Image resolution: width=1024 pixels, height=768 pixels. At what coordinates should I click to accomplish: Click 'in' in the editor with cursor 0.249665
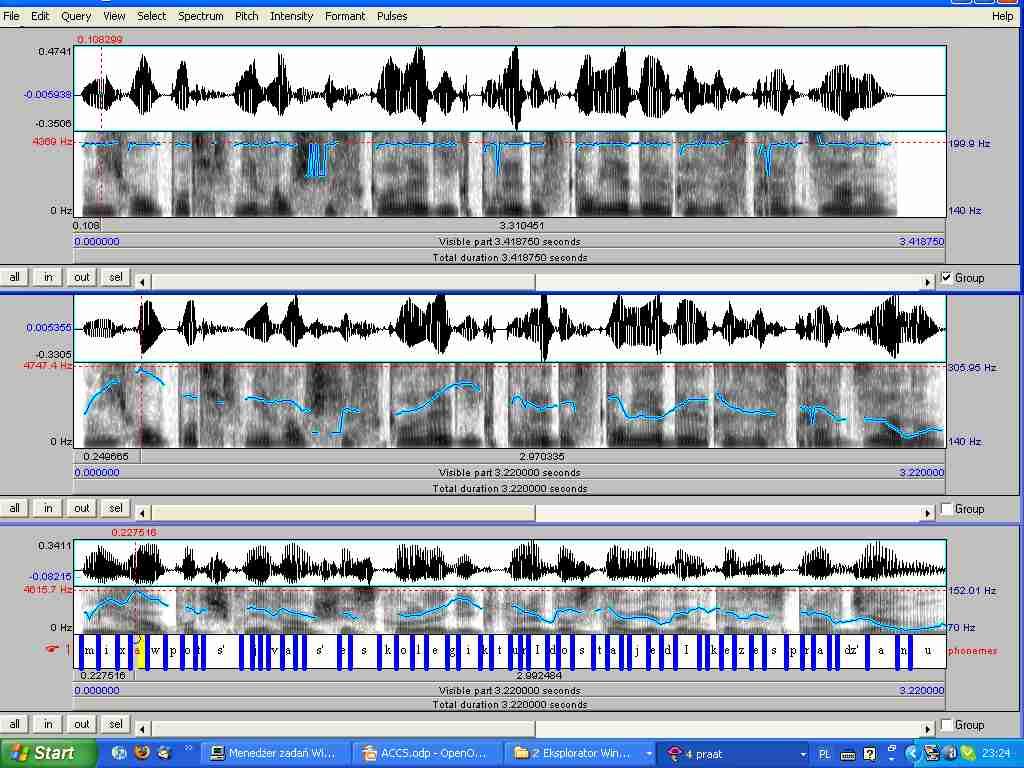48,508
